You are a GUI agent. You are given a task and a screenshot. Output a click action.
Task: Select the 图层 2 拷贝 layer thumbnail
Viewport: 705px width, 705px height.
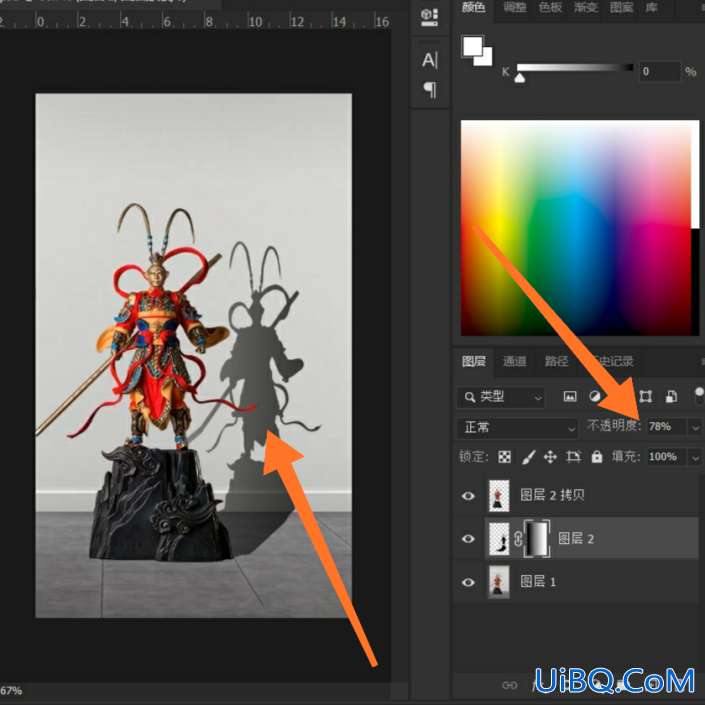pyautogui.click(x=499, y=495)
